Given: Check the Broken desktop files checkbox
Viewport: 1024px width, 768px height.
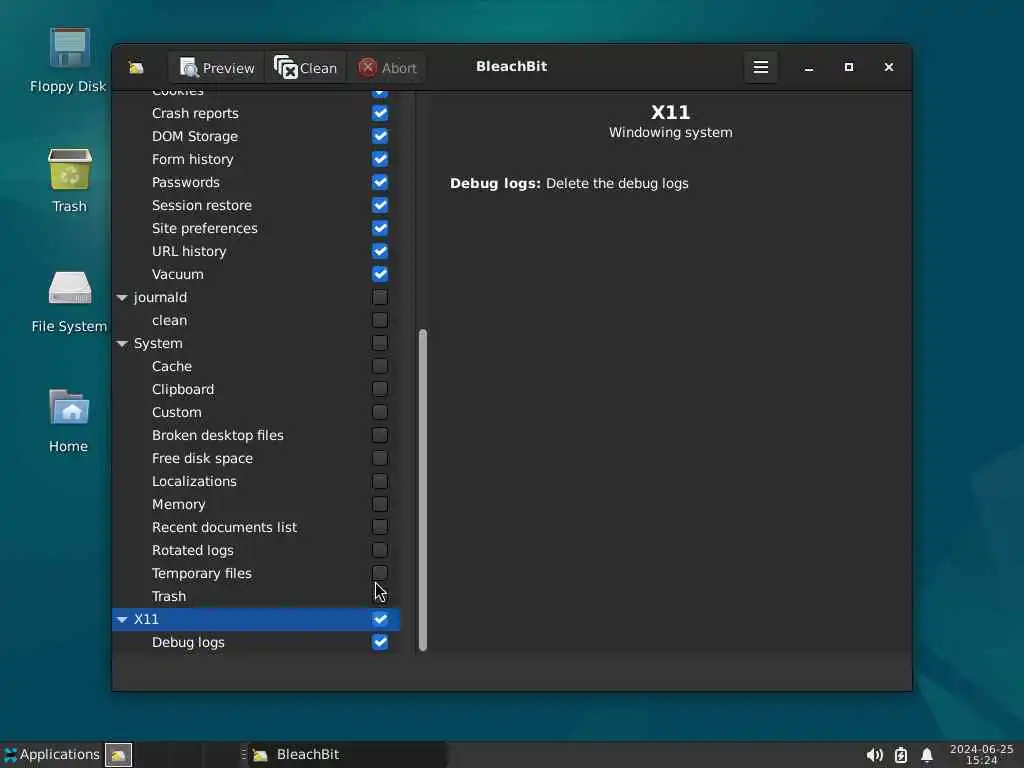Looking at the screenshot, I should coord(380,435).
